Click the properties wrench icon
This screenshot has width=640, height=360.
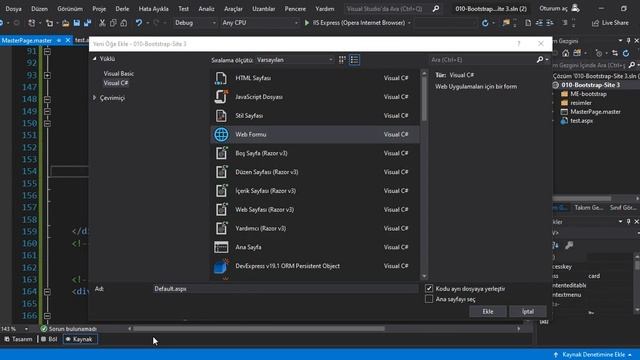(569, 245)
